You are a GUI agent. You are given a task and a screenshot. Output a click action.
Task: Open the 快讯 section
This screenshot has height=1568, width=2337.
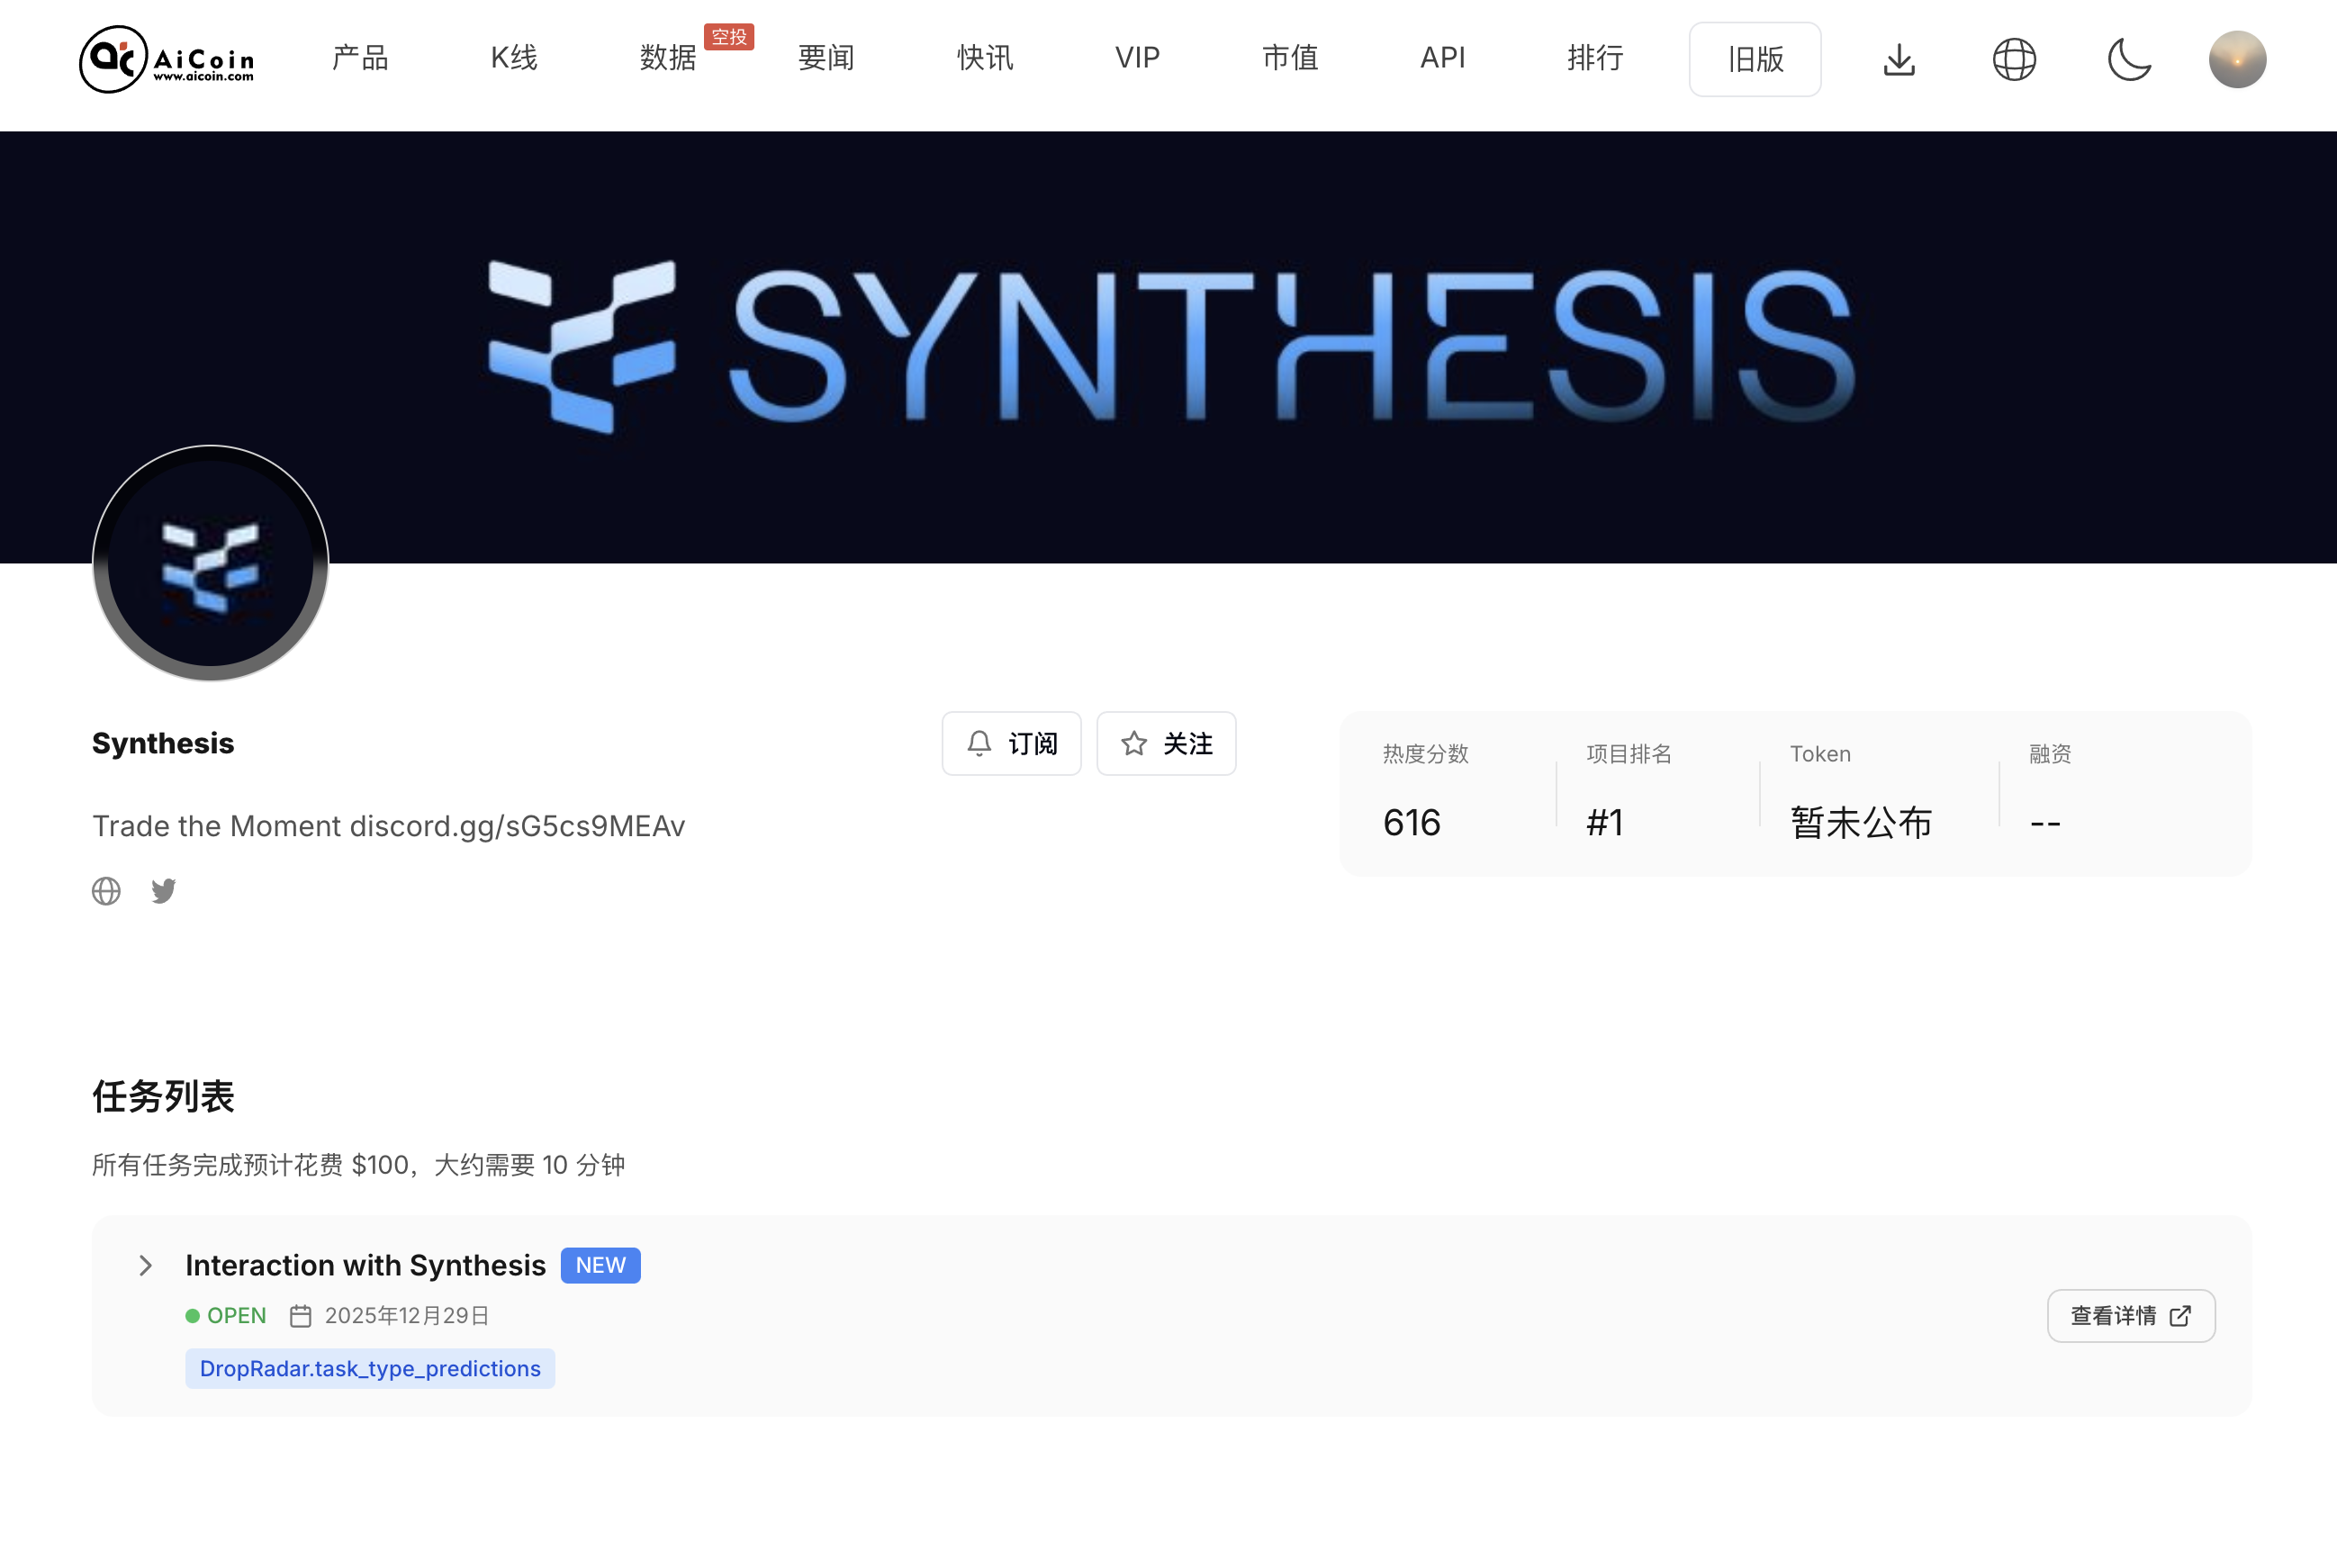984,58
